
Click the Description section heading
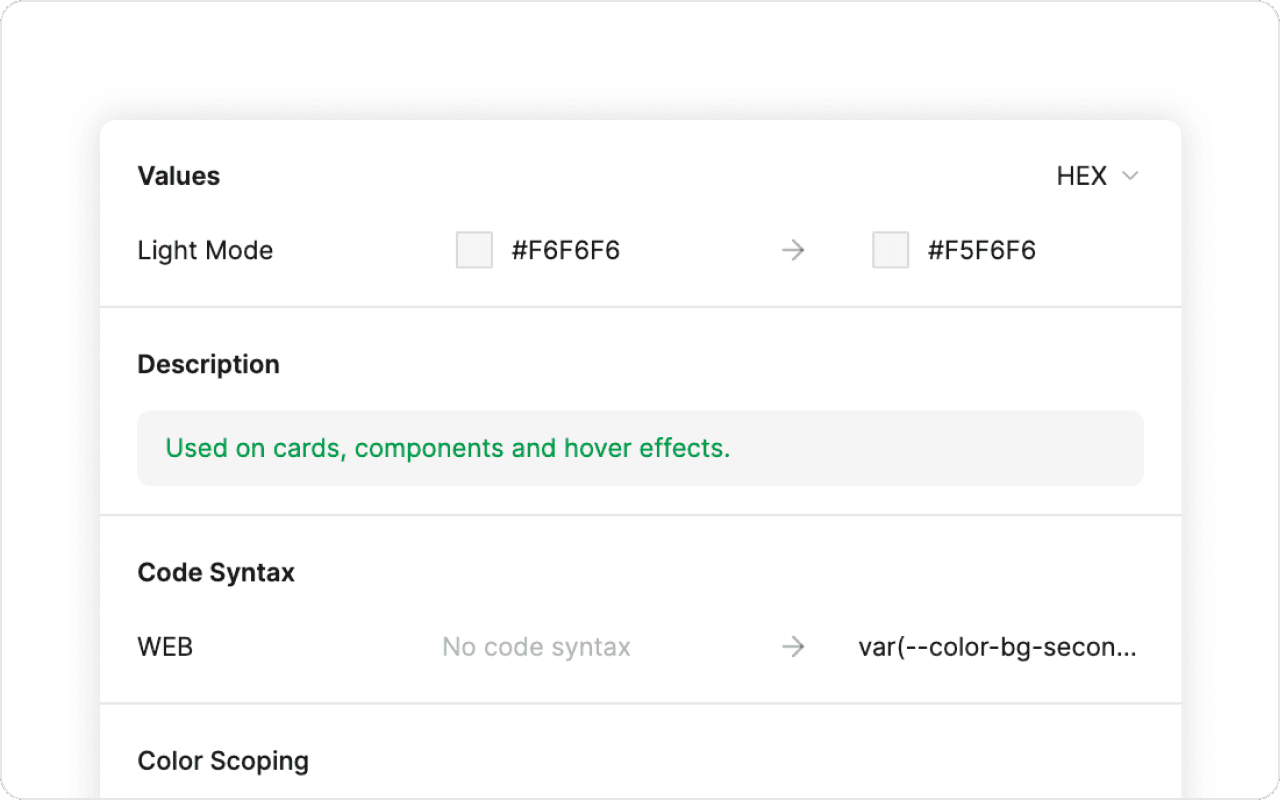pyautogui.click(x=208, y=364)
